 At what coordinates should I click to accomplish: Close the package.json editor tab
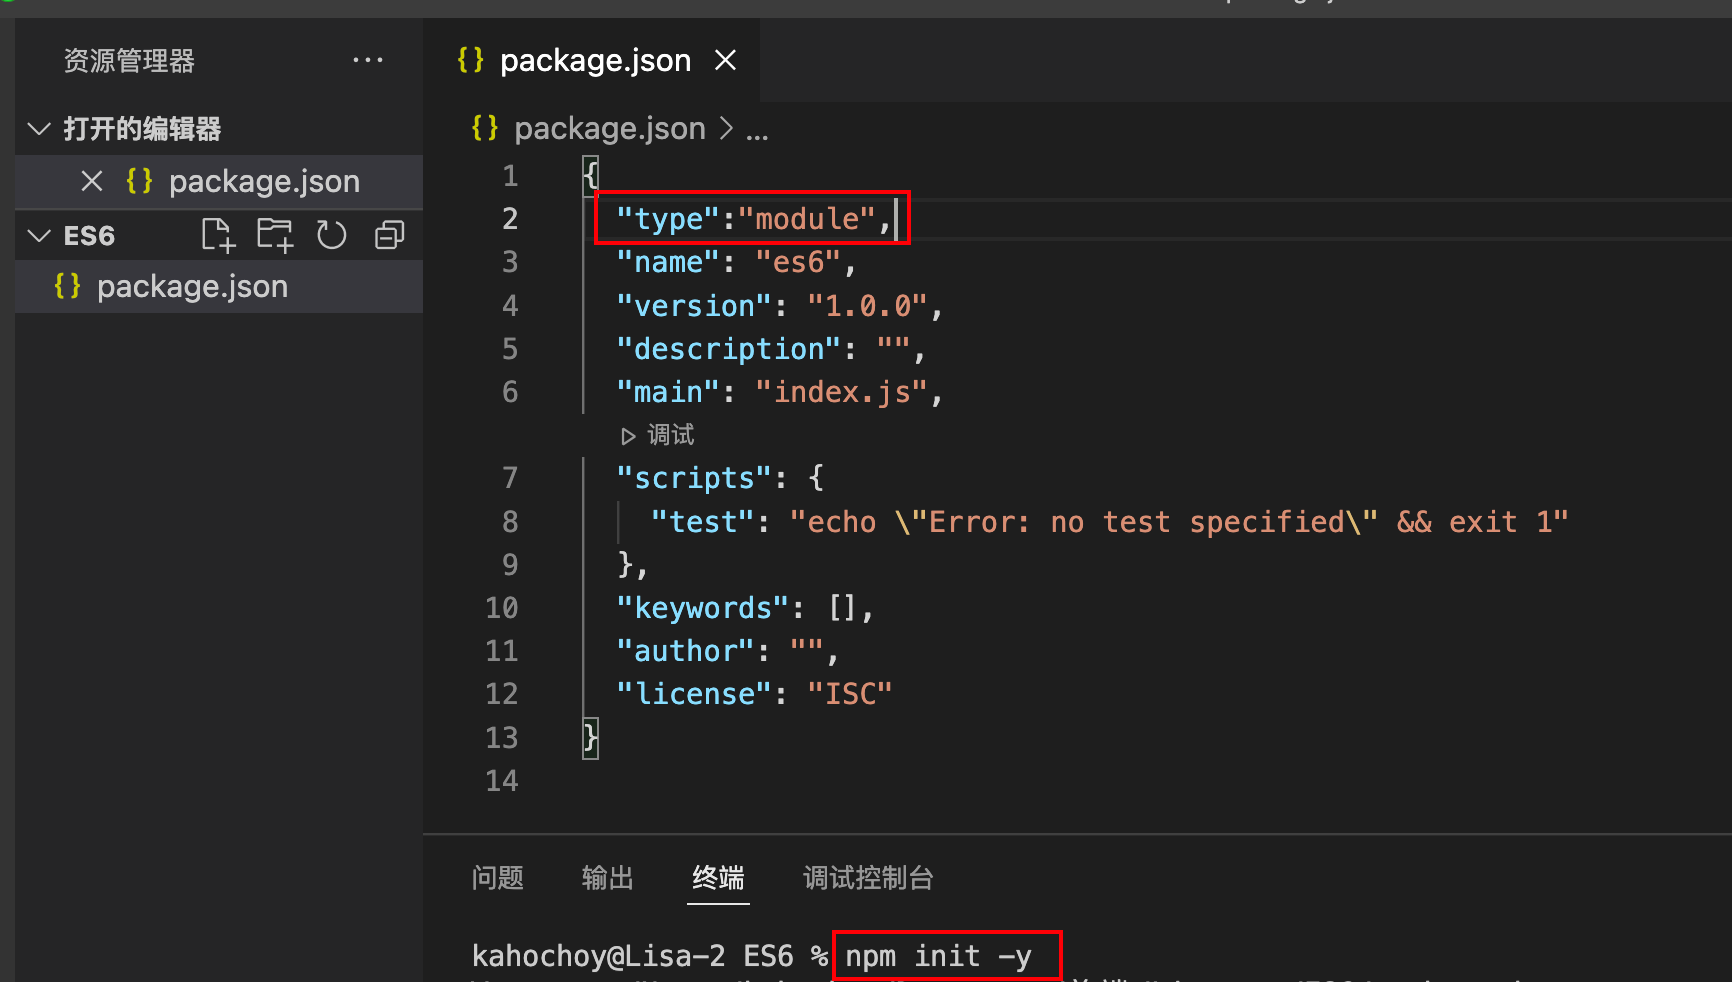pos(726,60)
